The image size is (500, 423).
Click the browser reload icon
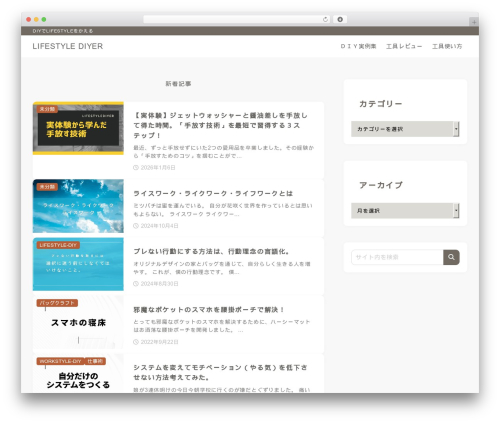325,19
